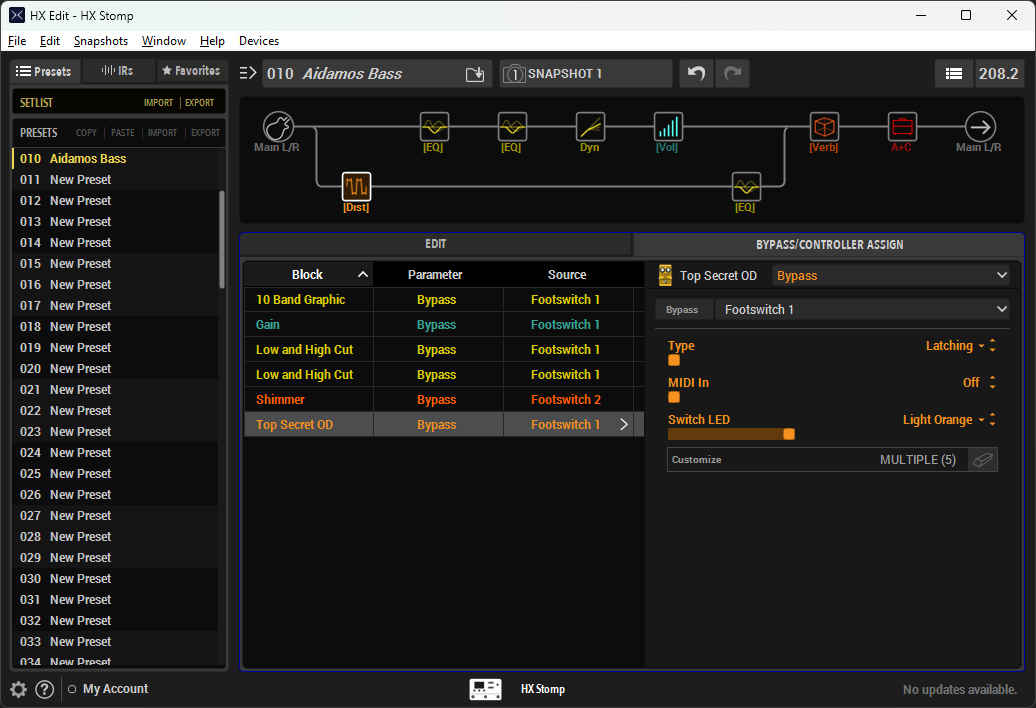Open the Help menu
The image size is (1036, 708).
pyautogui.click(x=212, y=41)
